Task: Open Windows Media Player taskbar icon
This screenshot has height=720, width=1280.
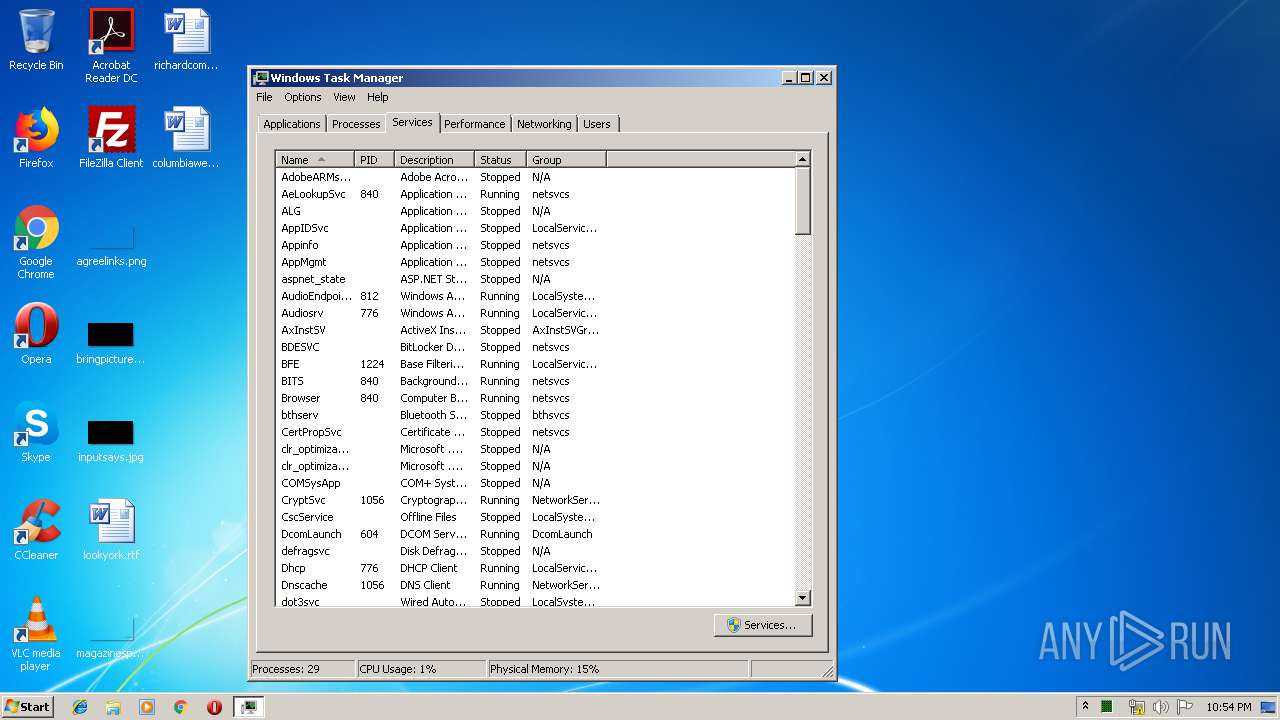Action: tap(147, 707)
